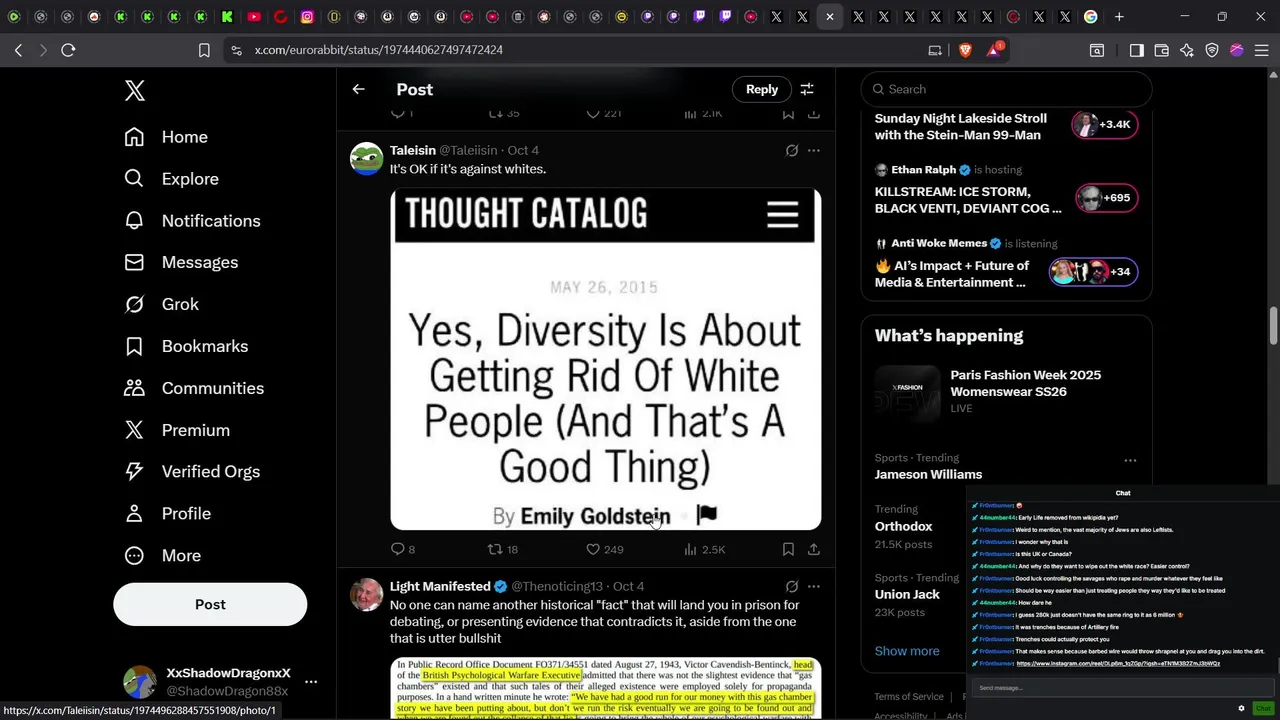The image size is (1280, 720).
Task: Click the Taleiisin display name
Action: 413,150
